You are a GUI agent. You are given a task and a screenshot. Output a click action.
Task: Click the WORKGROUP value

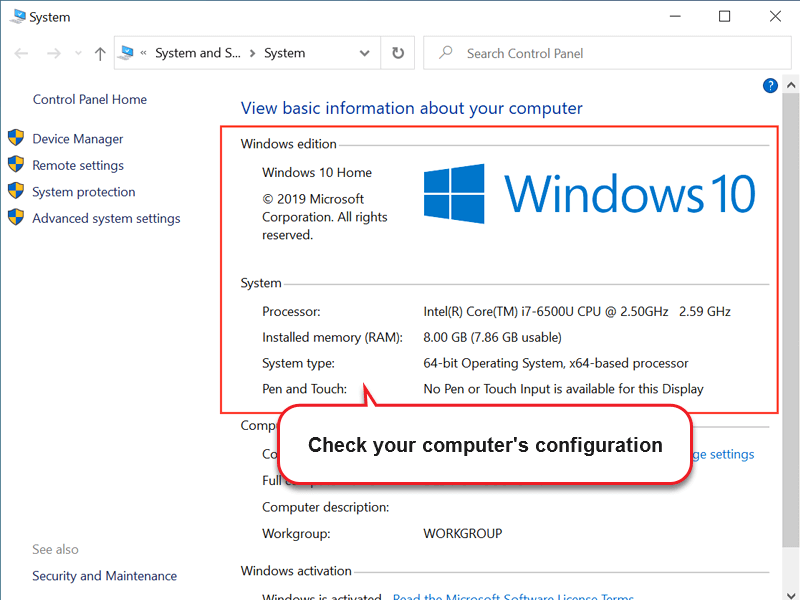point(463,534)
